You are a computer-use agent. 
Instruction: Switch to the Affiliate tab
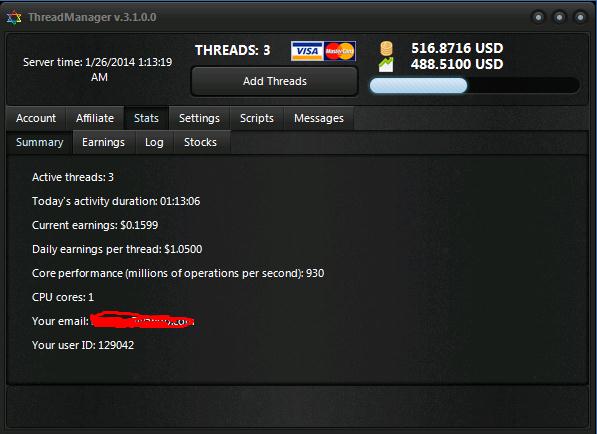(x=95, y=118)
